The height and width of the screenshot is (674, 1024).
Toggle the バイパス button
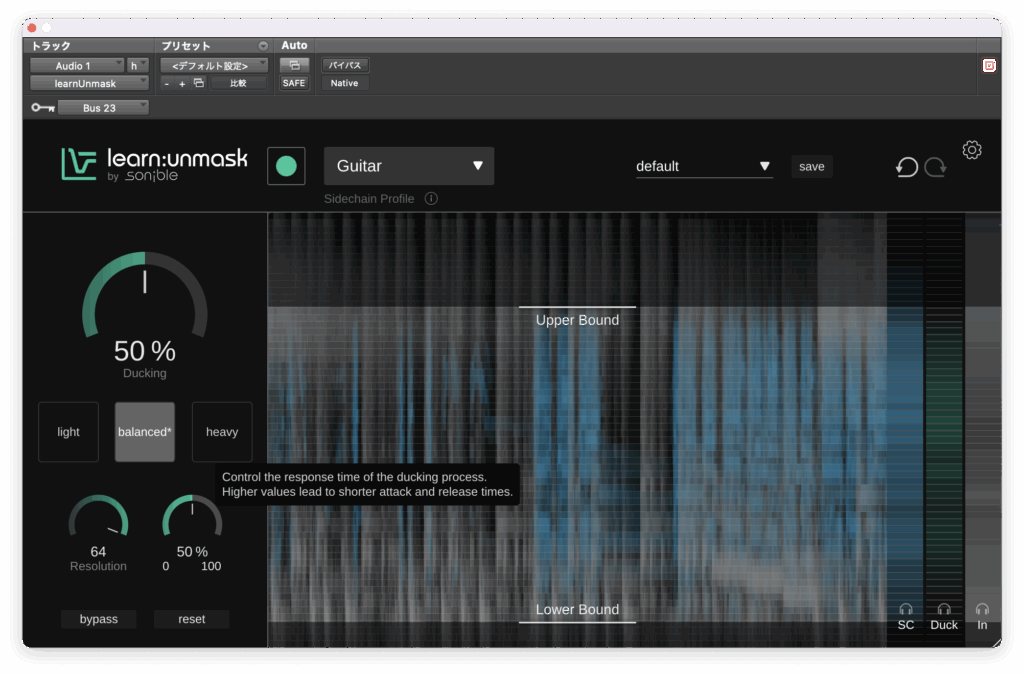[x=345, y=65]
